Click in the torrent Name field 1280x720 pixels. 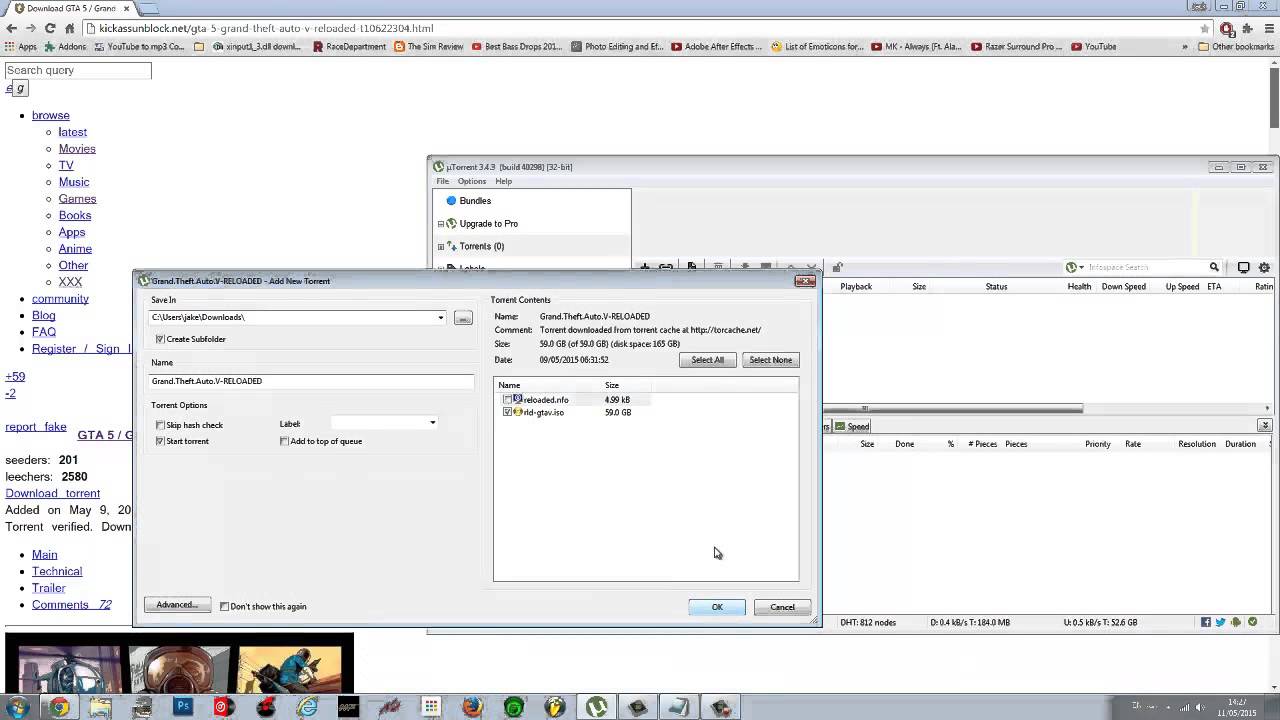pyautogui.click(x=311, y=381)
